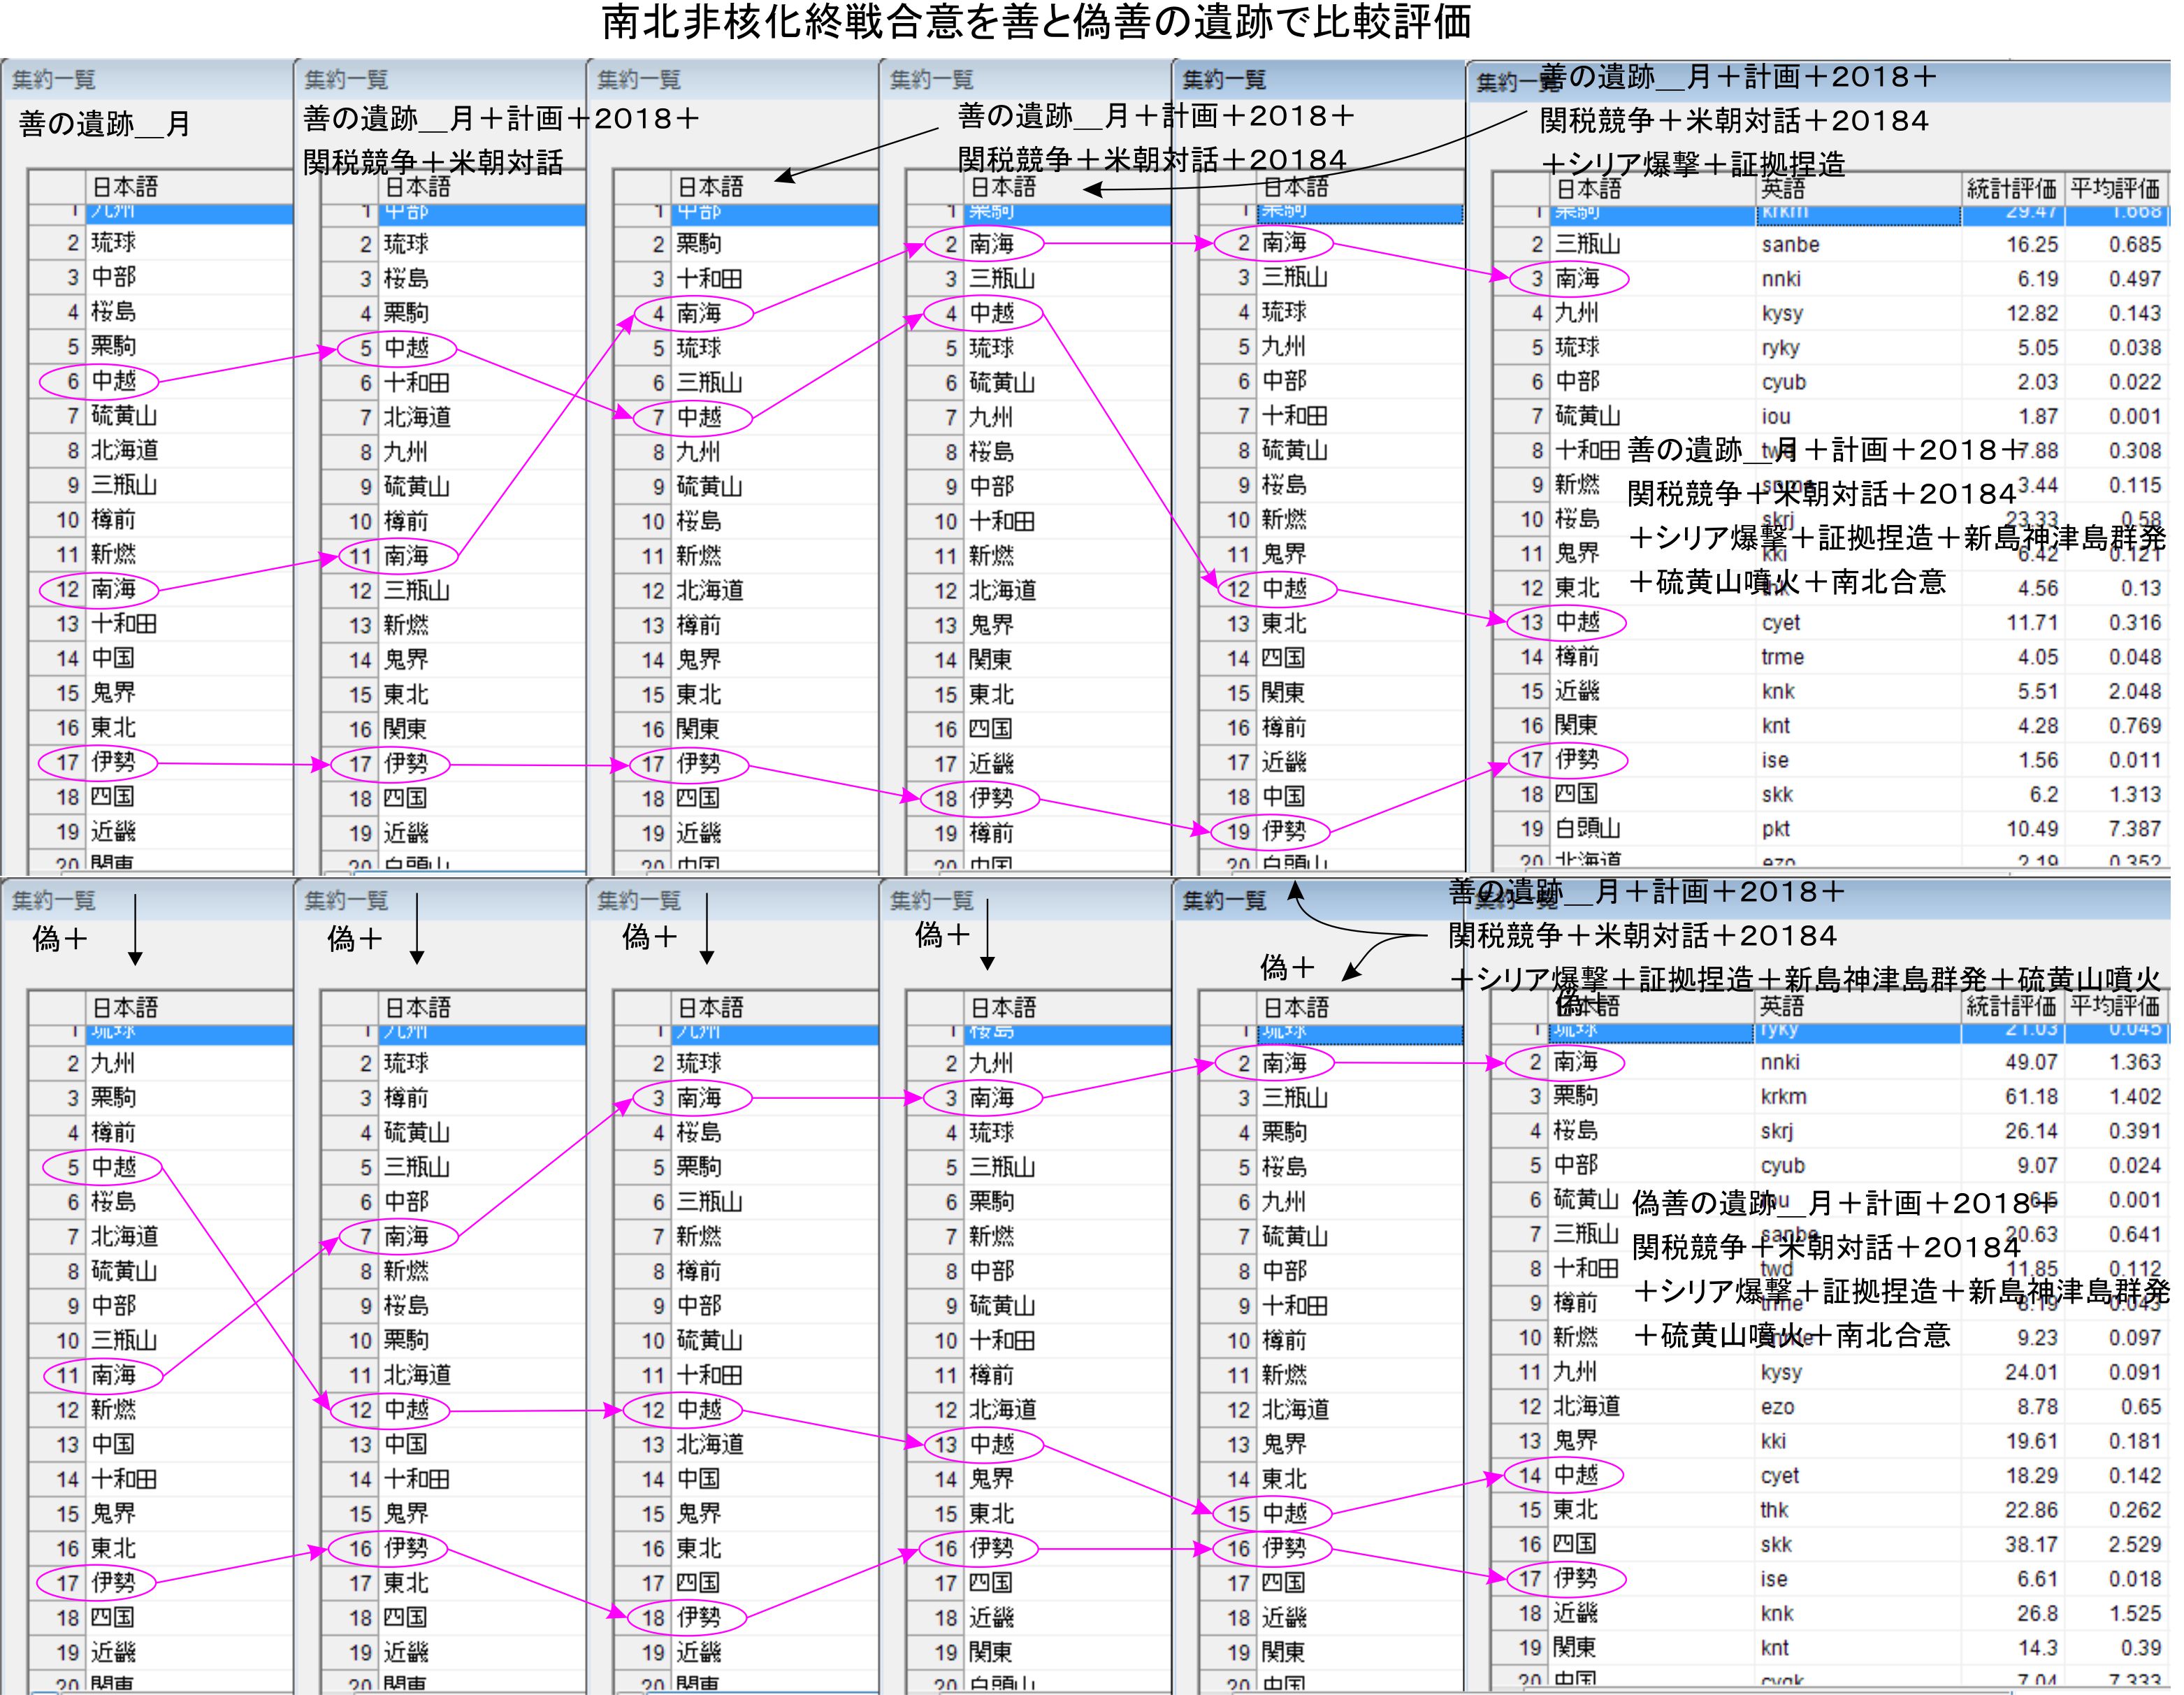Select the ise row with value 6.61
2184x1695 pixels.
(1774, 1580)
